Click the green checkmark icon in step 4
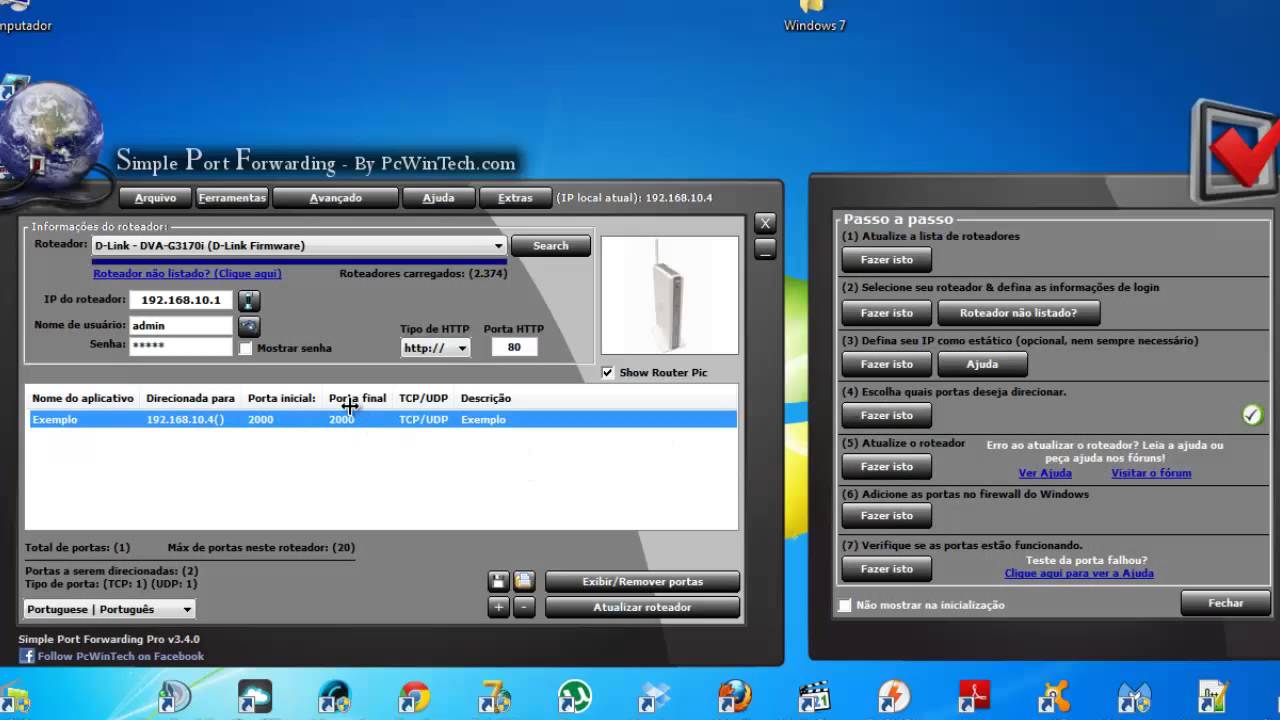 point(1252,414)
